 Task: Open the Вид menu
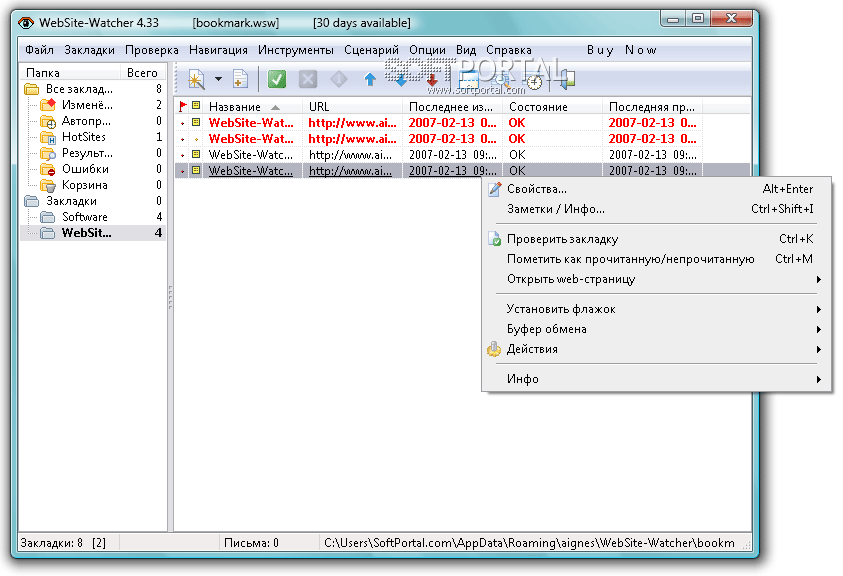coord(466,50)
